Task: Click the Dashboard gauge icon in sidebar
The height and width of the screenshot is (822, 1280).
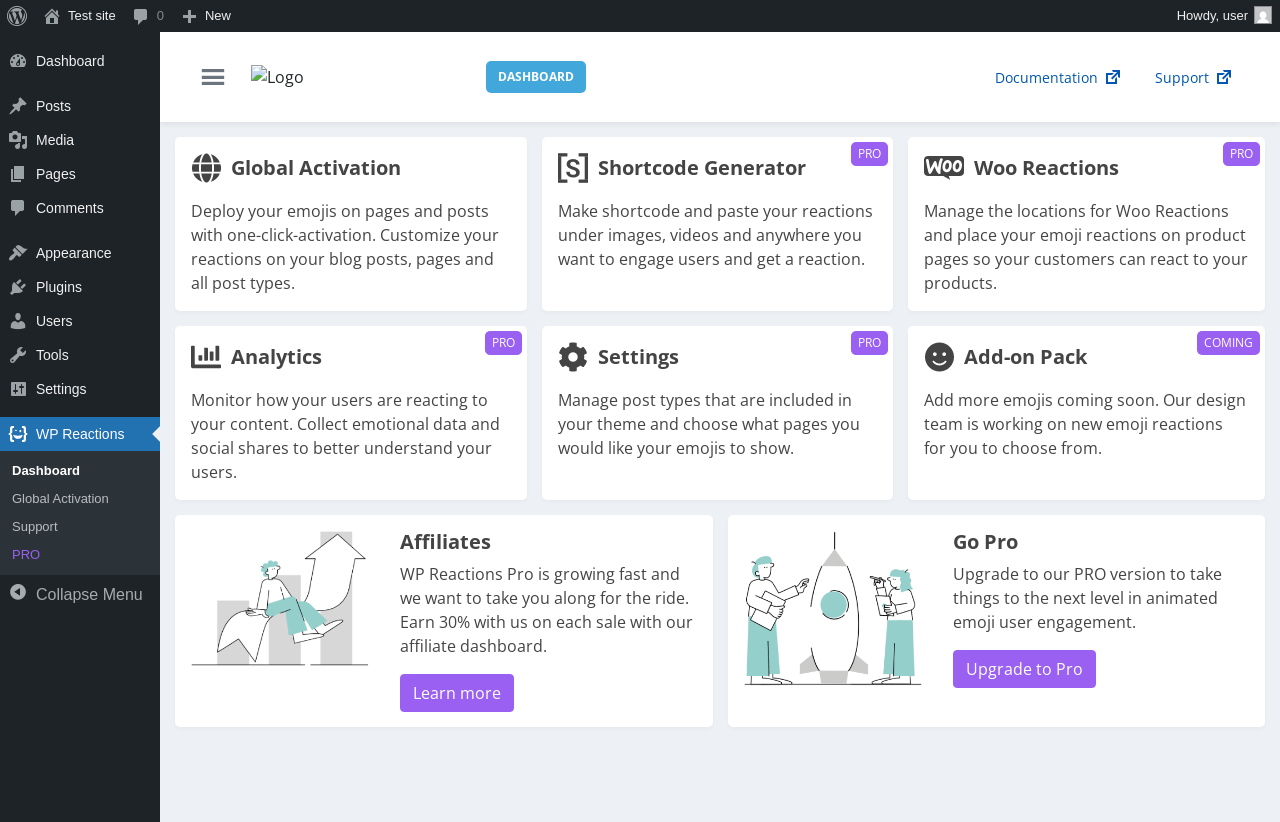Action: 18,61
